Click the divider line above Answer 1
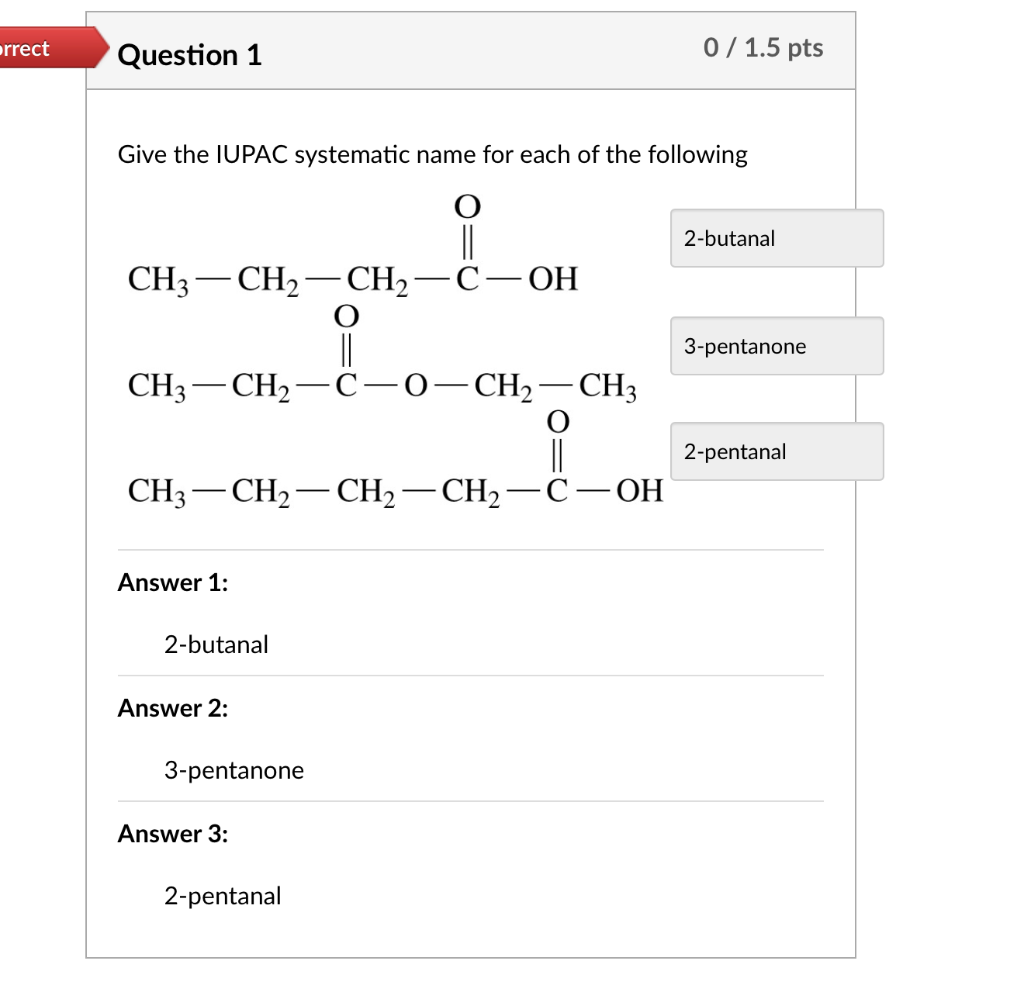 click(470, 548)
